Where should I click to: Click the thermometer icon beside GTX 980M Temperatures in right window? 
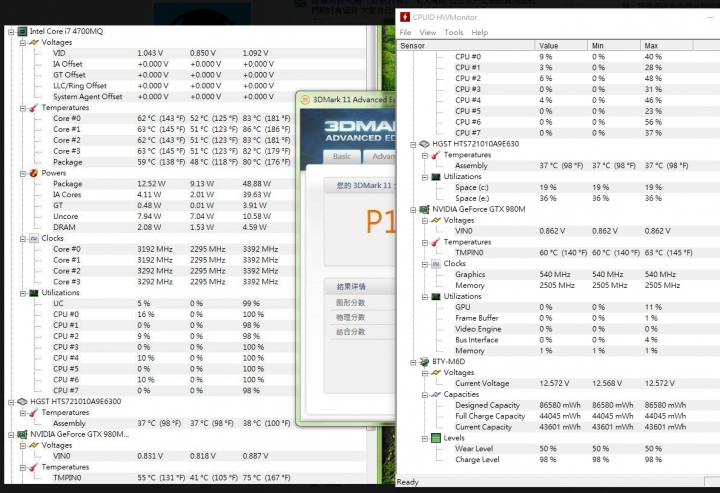[435, 242]
